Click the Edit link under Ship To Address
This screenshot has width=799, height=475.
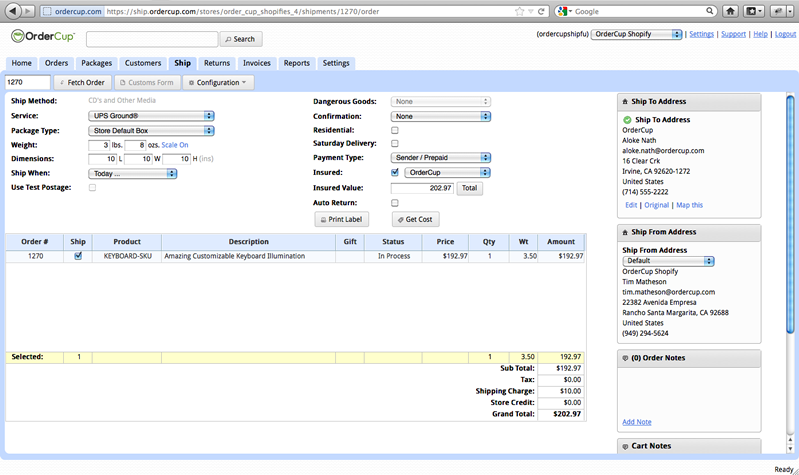coord(631,205)
